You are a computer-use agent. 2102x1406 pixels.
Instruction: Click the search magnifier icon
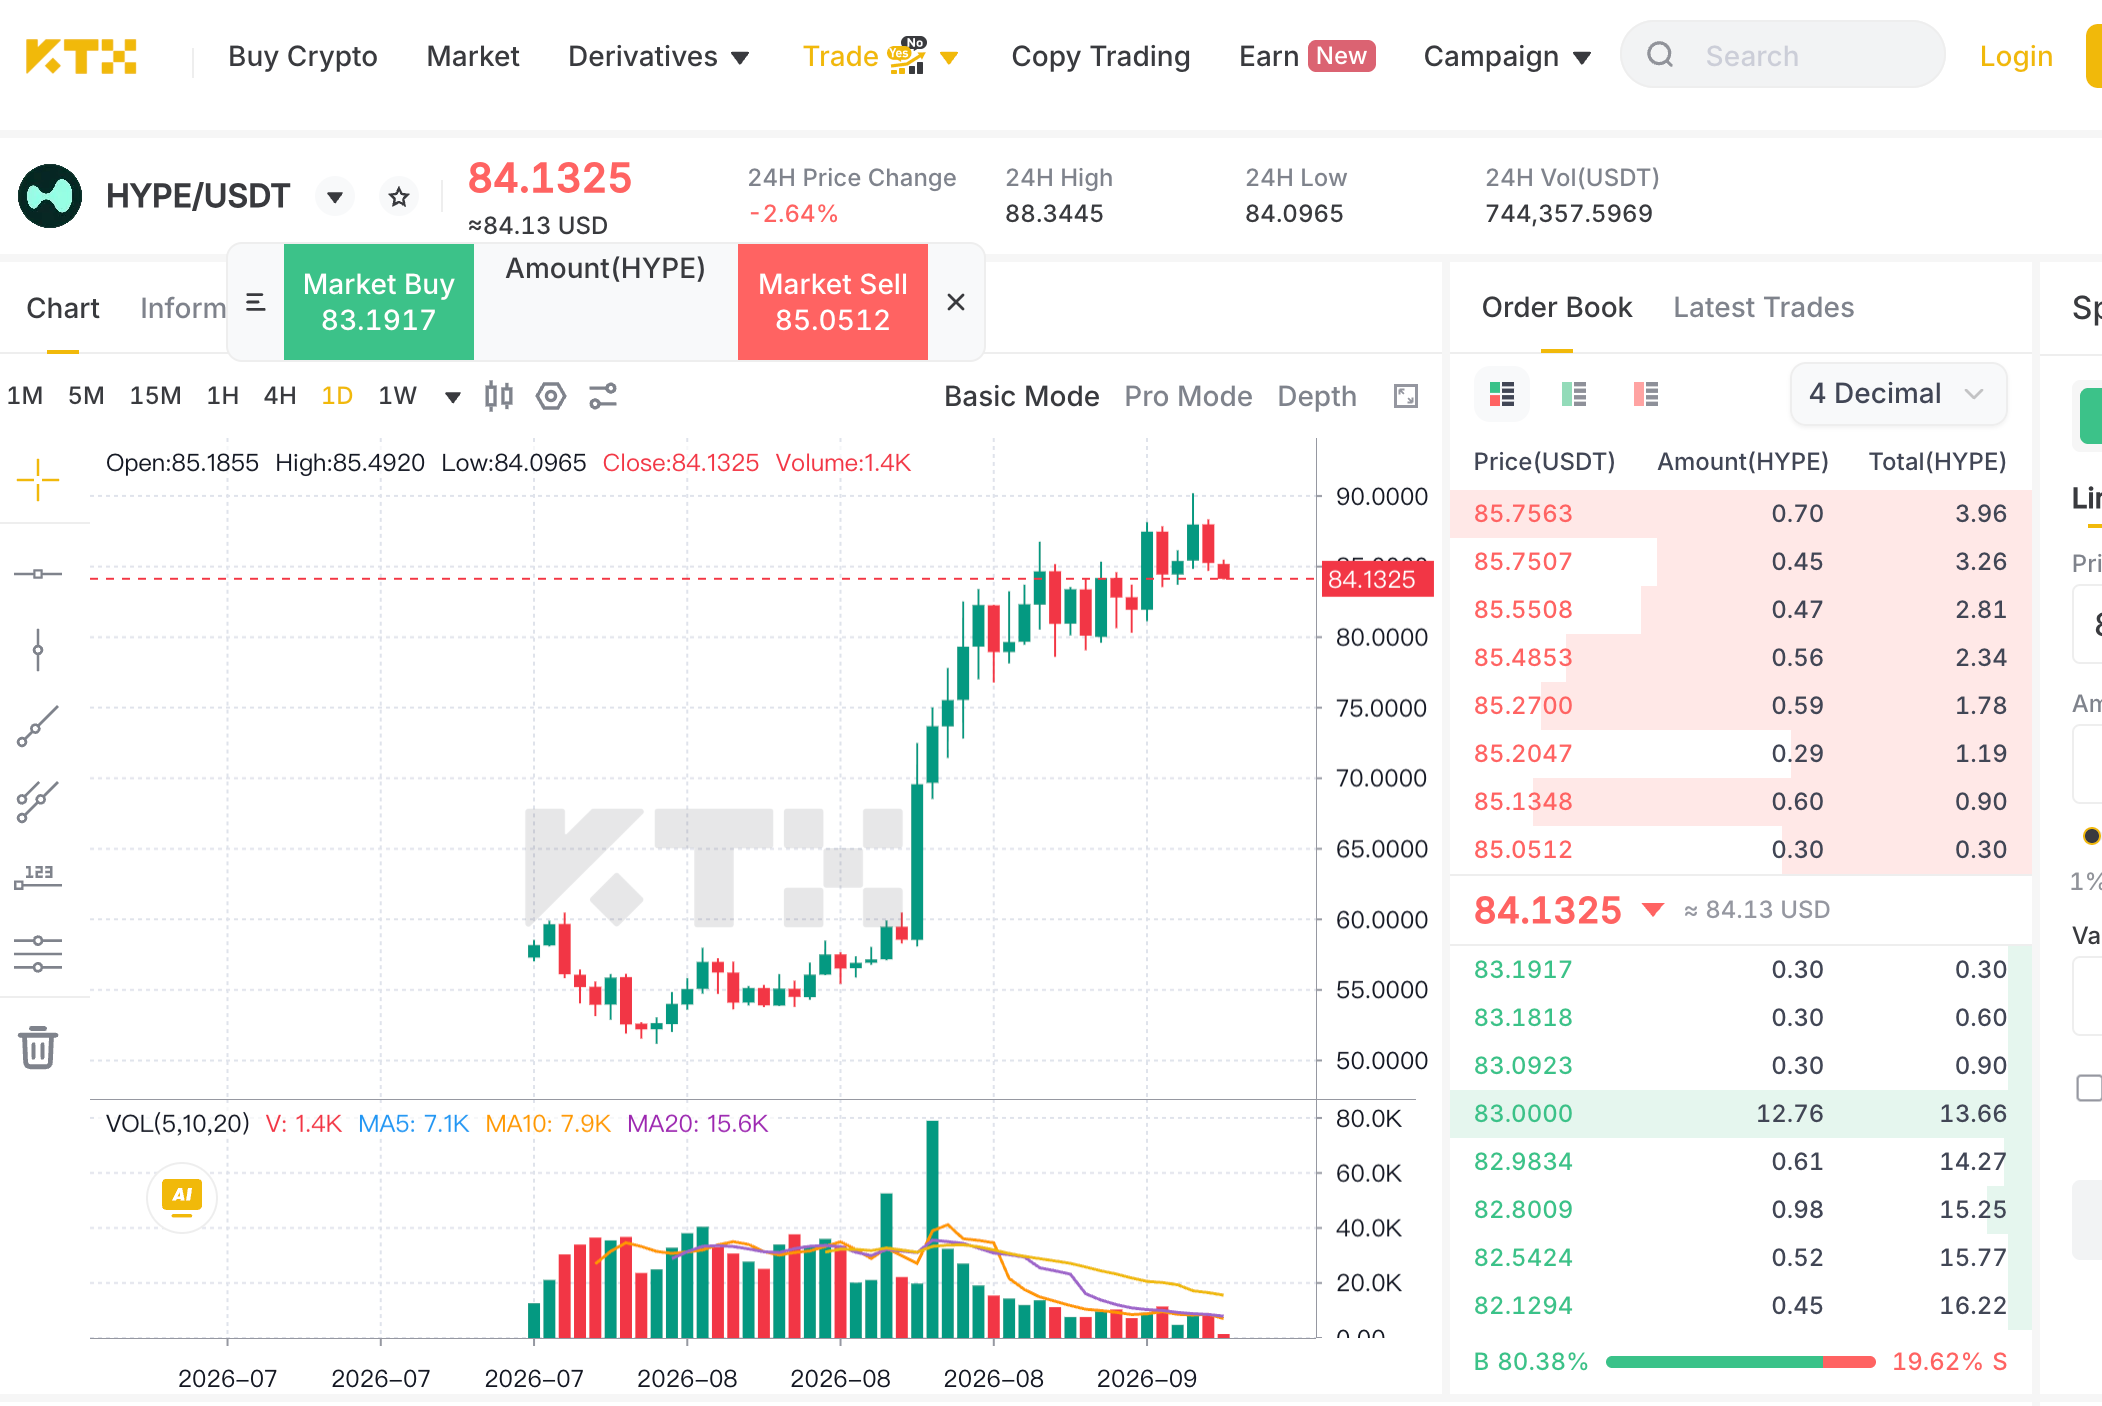coord(1660,55)
